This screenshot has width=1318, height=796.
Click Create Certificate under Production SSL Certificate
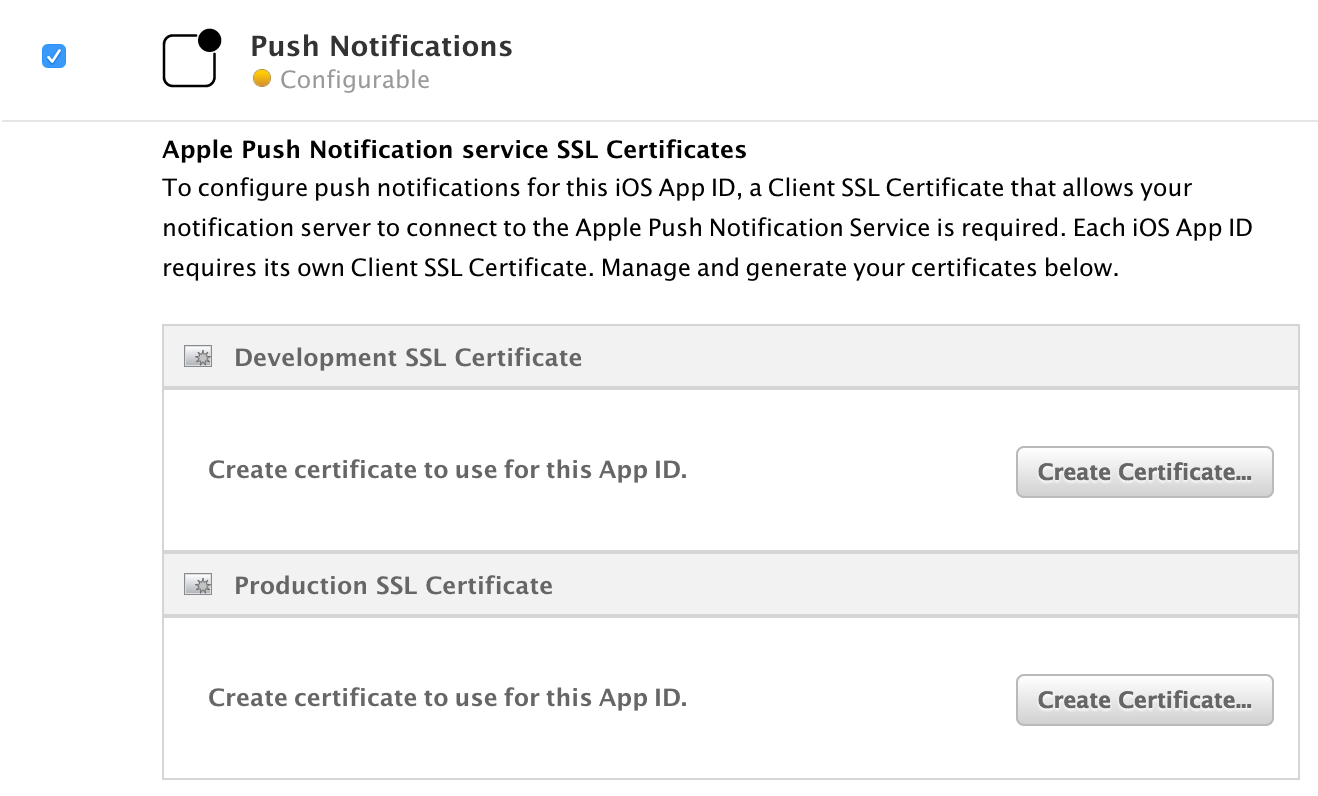click(1144, 699)
